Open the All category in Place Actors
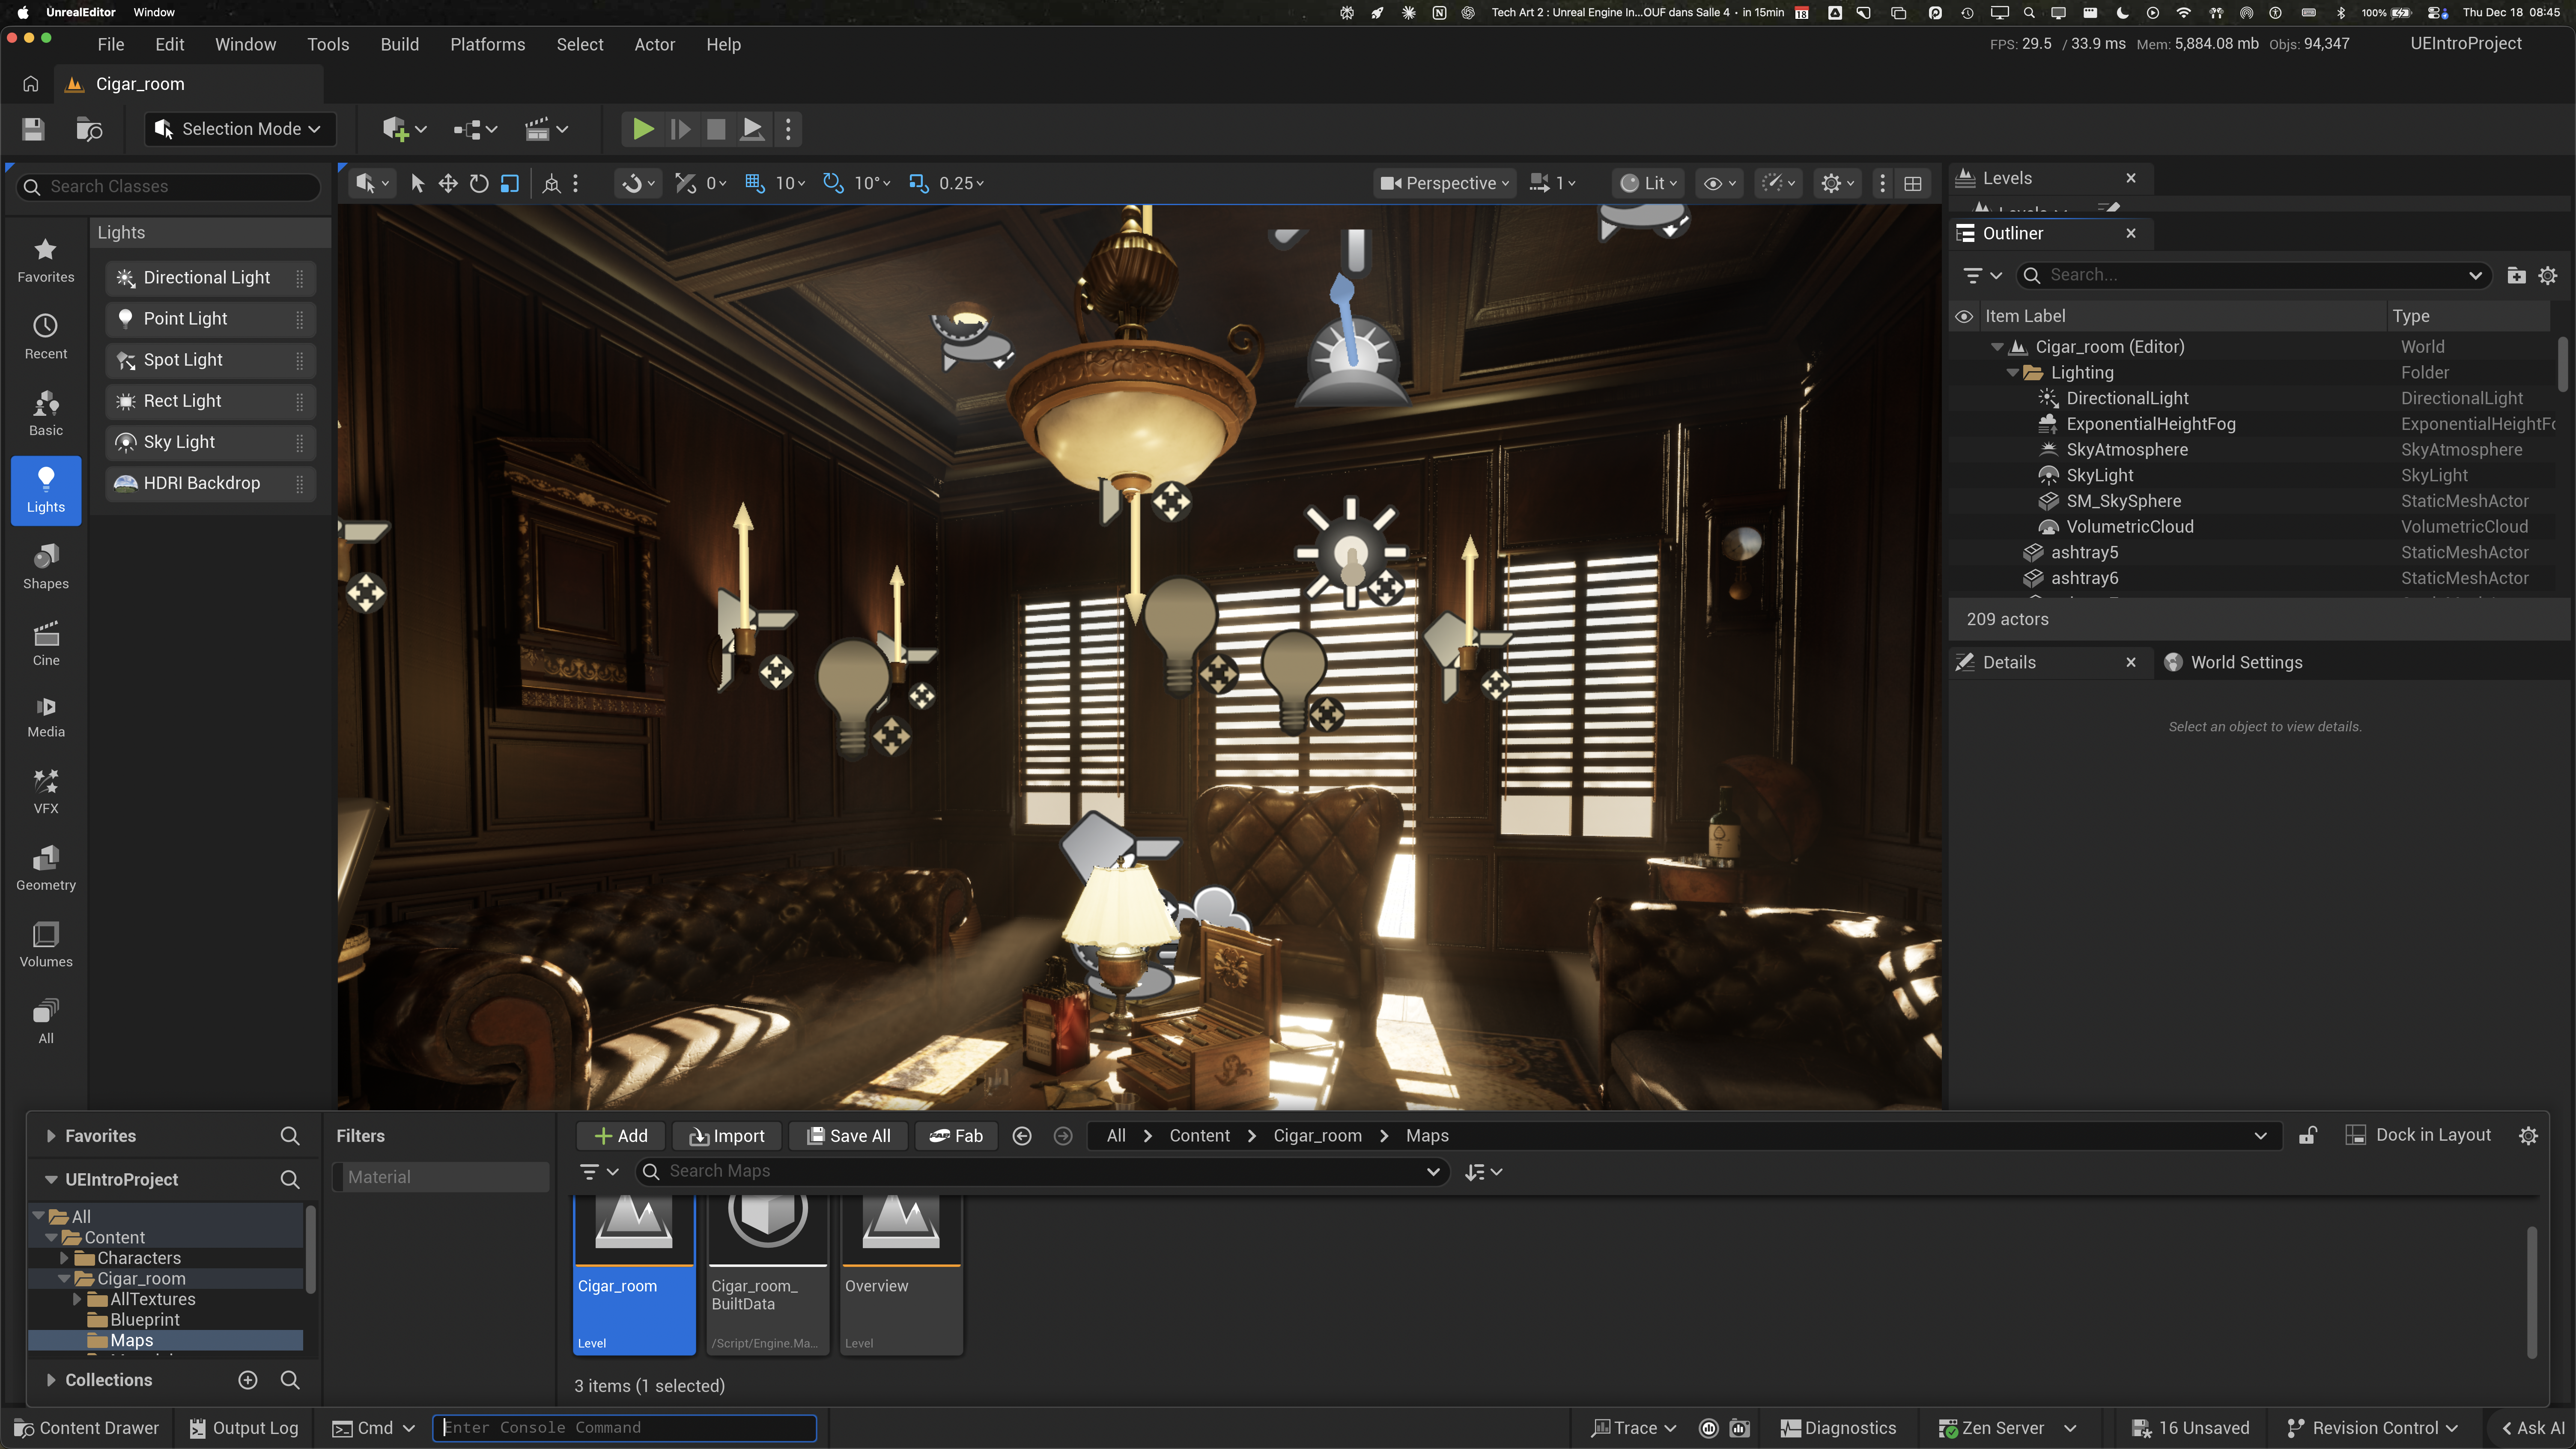The width and height of the screenshot is (2576, 1449). (x=46, y=1021)
